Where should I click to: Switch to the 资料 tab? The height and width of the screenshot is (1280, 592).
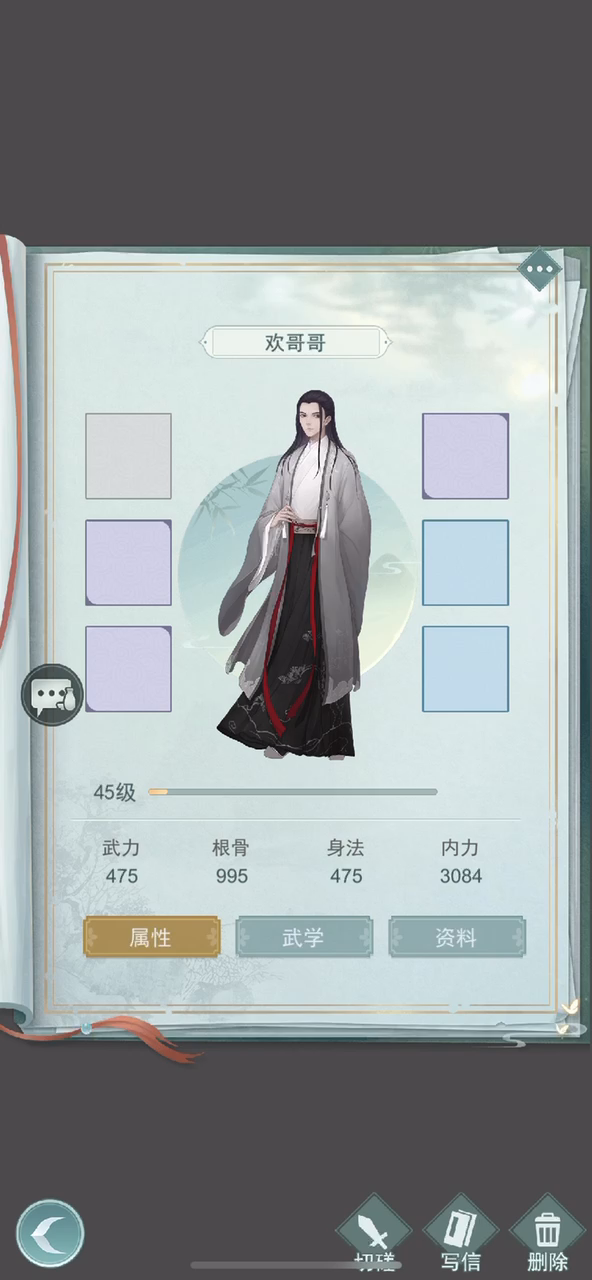(x=456, y=937)
